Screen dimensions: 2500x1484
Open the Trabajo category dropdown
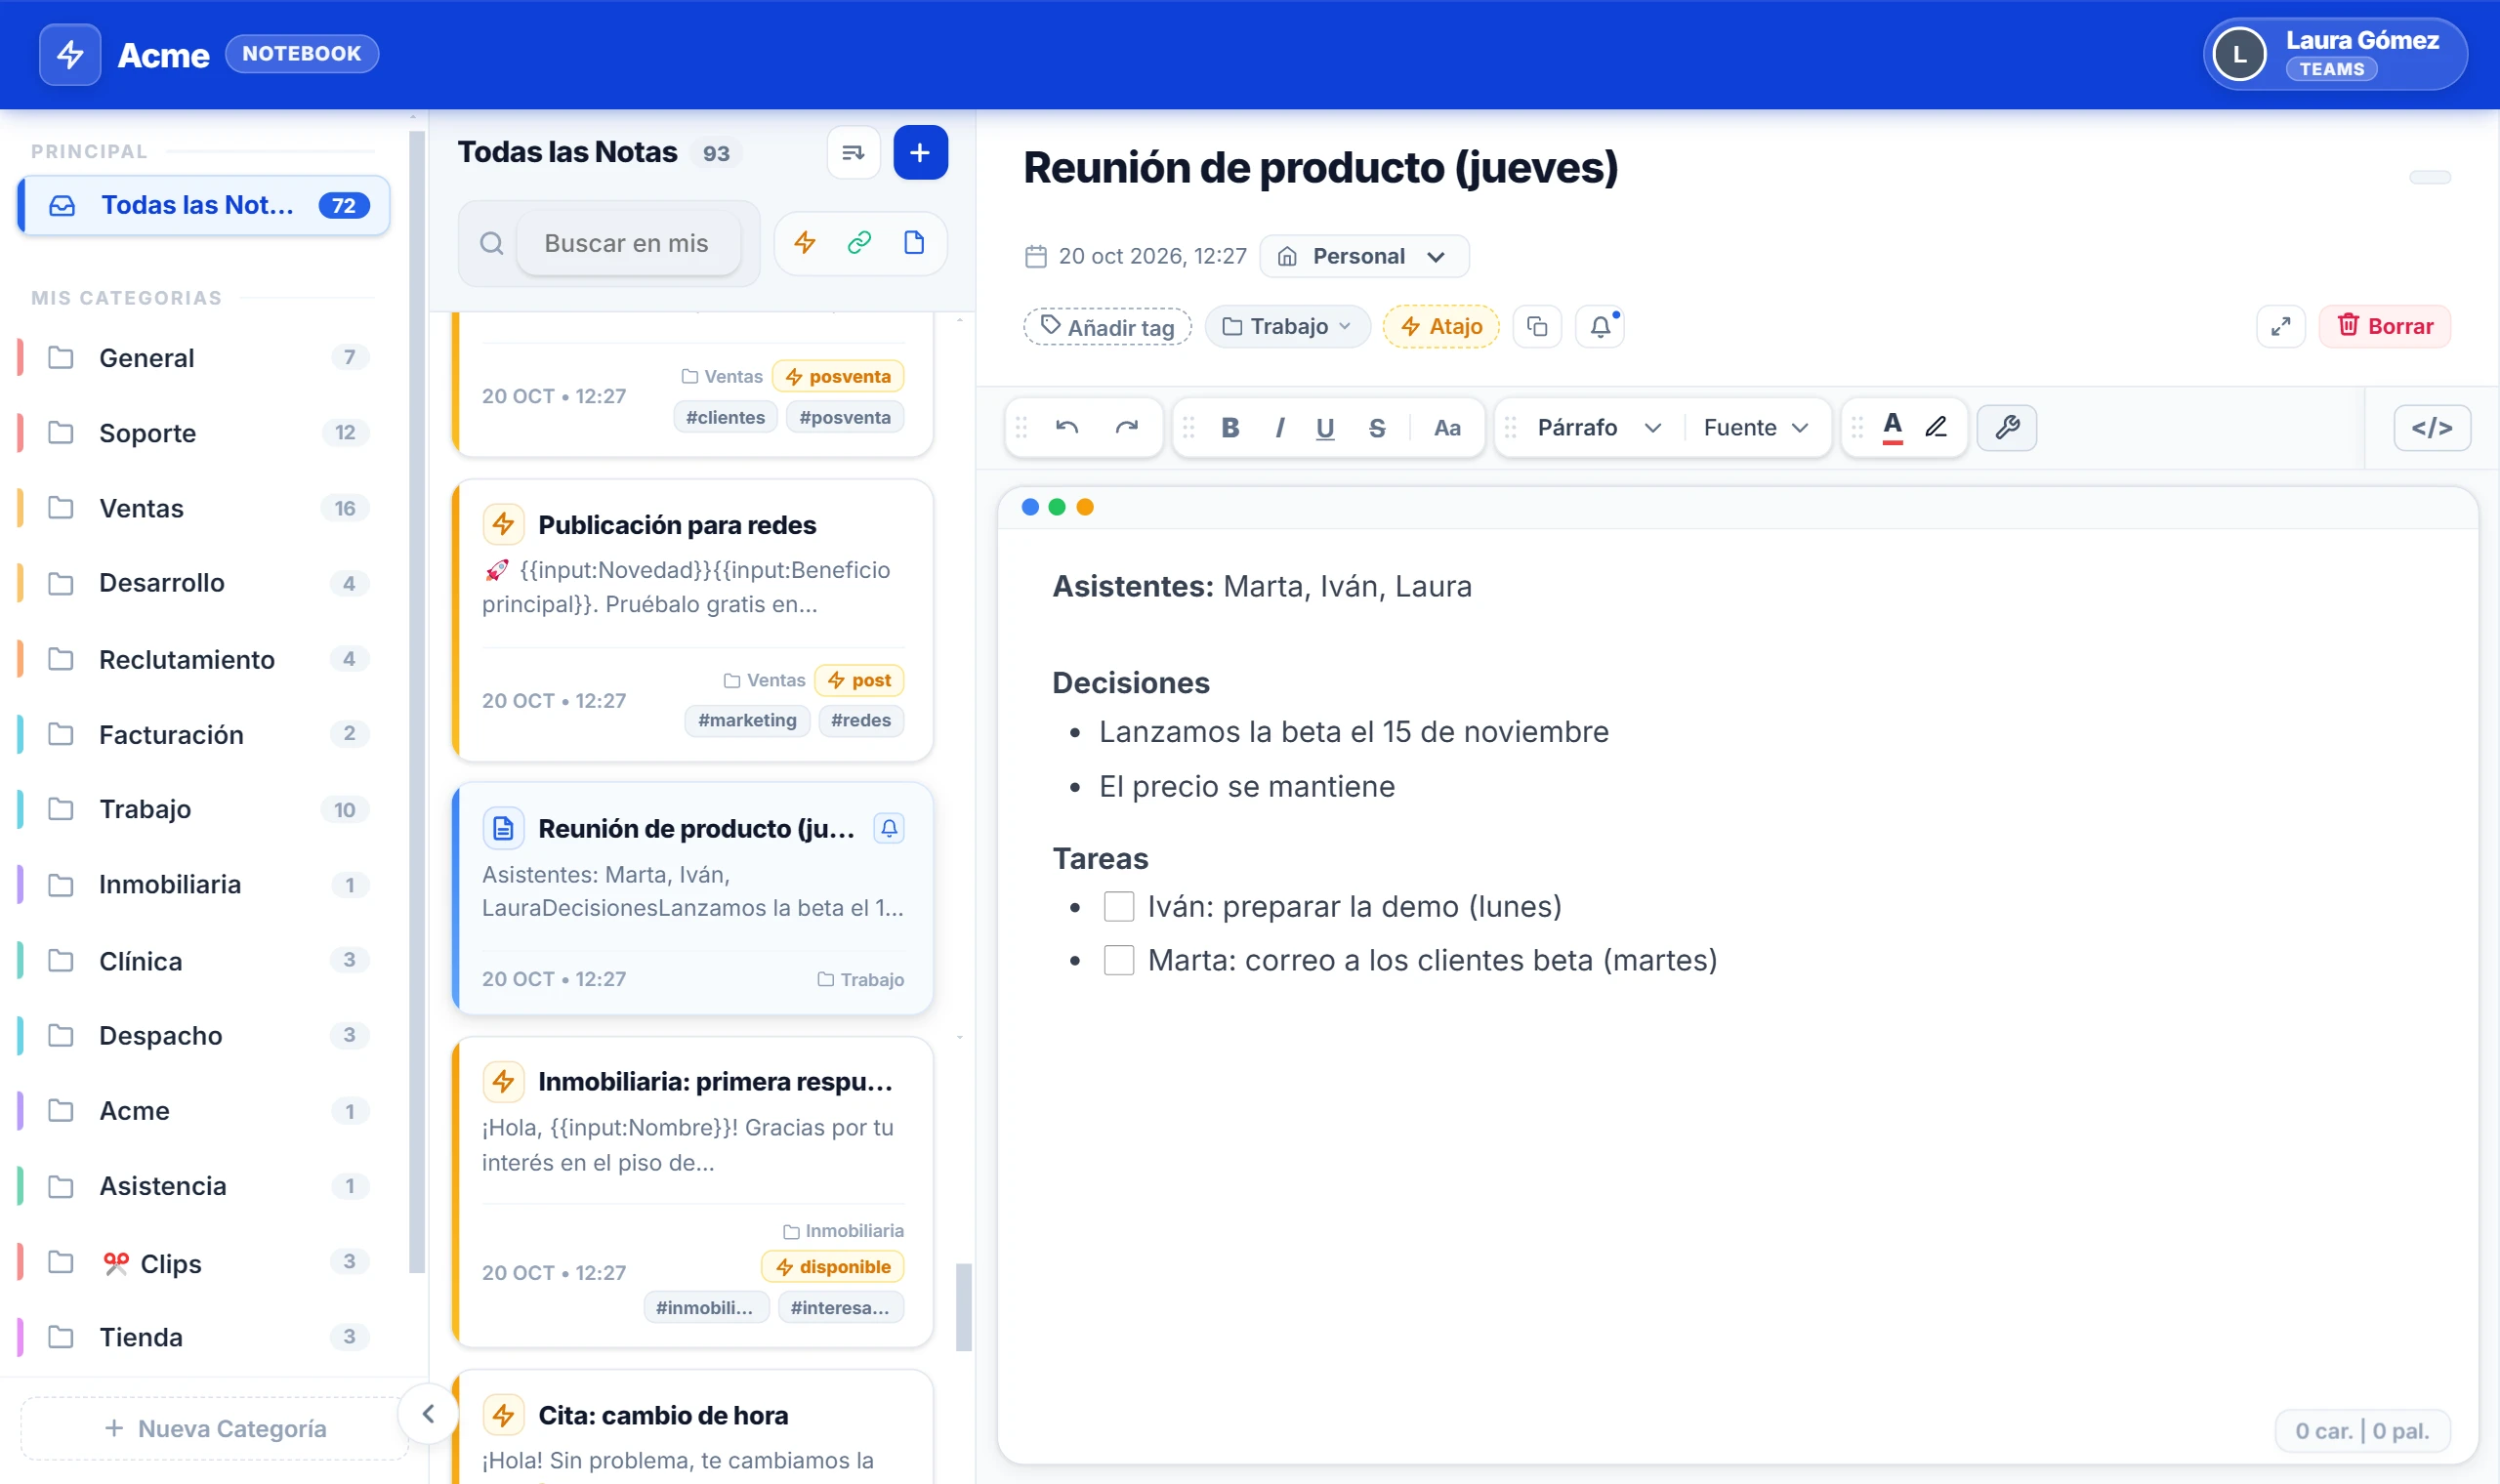tap(1287, 327)
